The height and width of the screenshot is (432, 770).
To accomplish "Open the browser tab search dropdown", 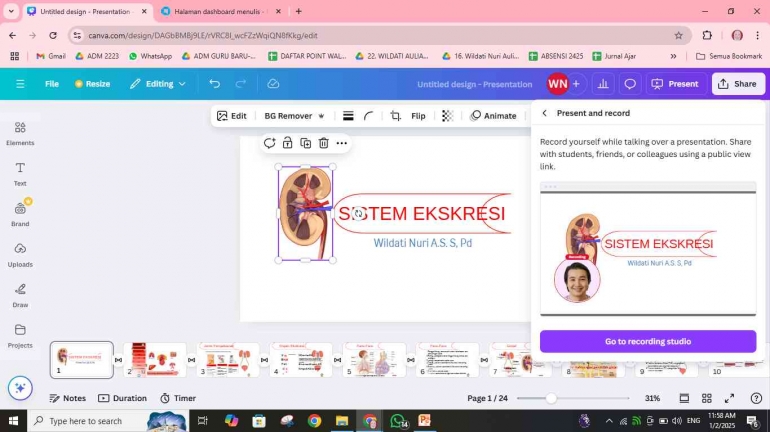I will click(11, 11).
